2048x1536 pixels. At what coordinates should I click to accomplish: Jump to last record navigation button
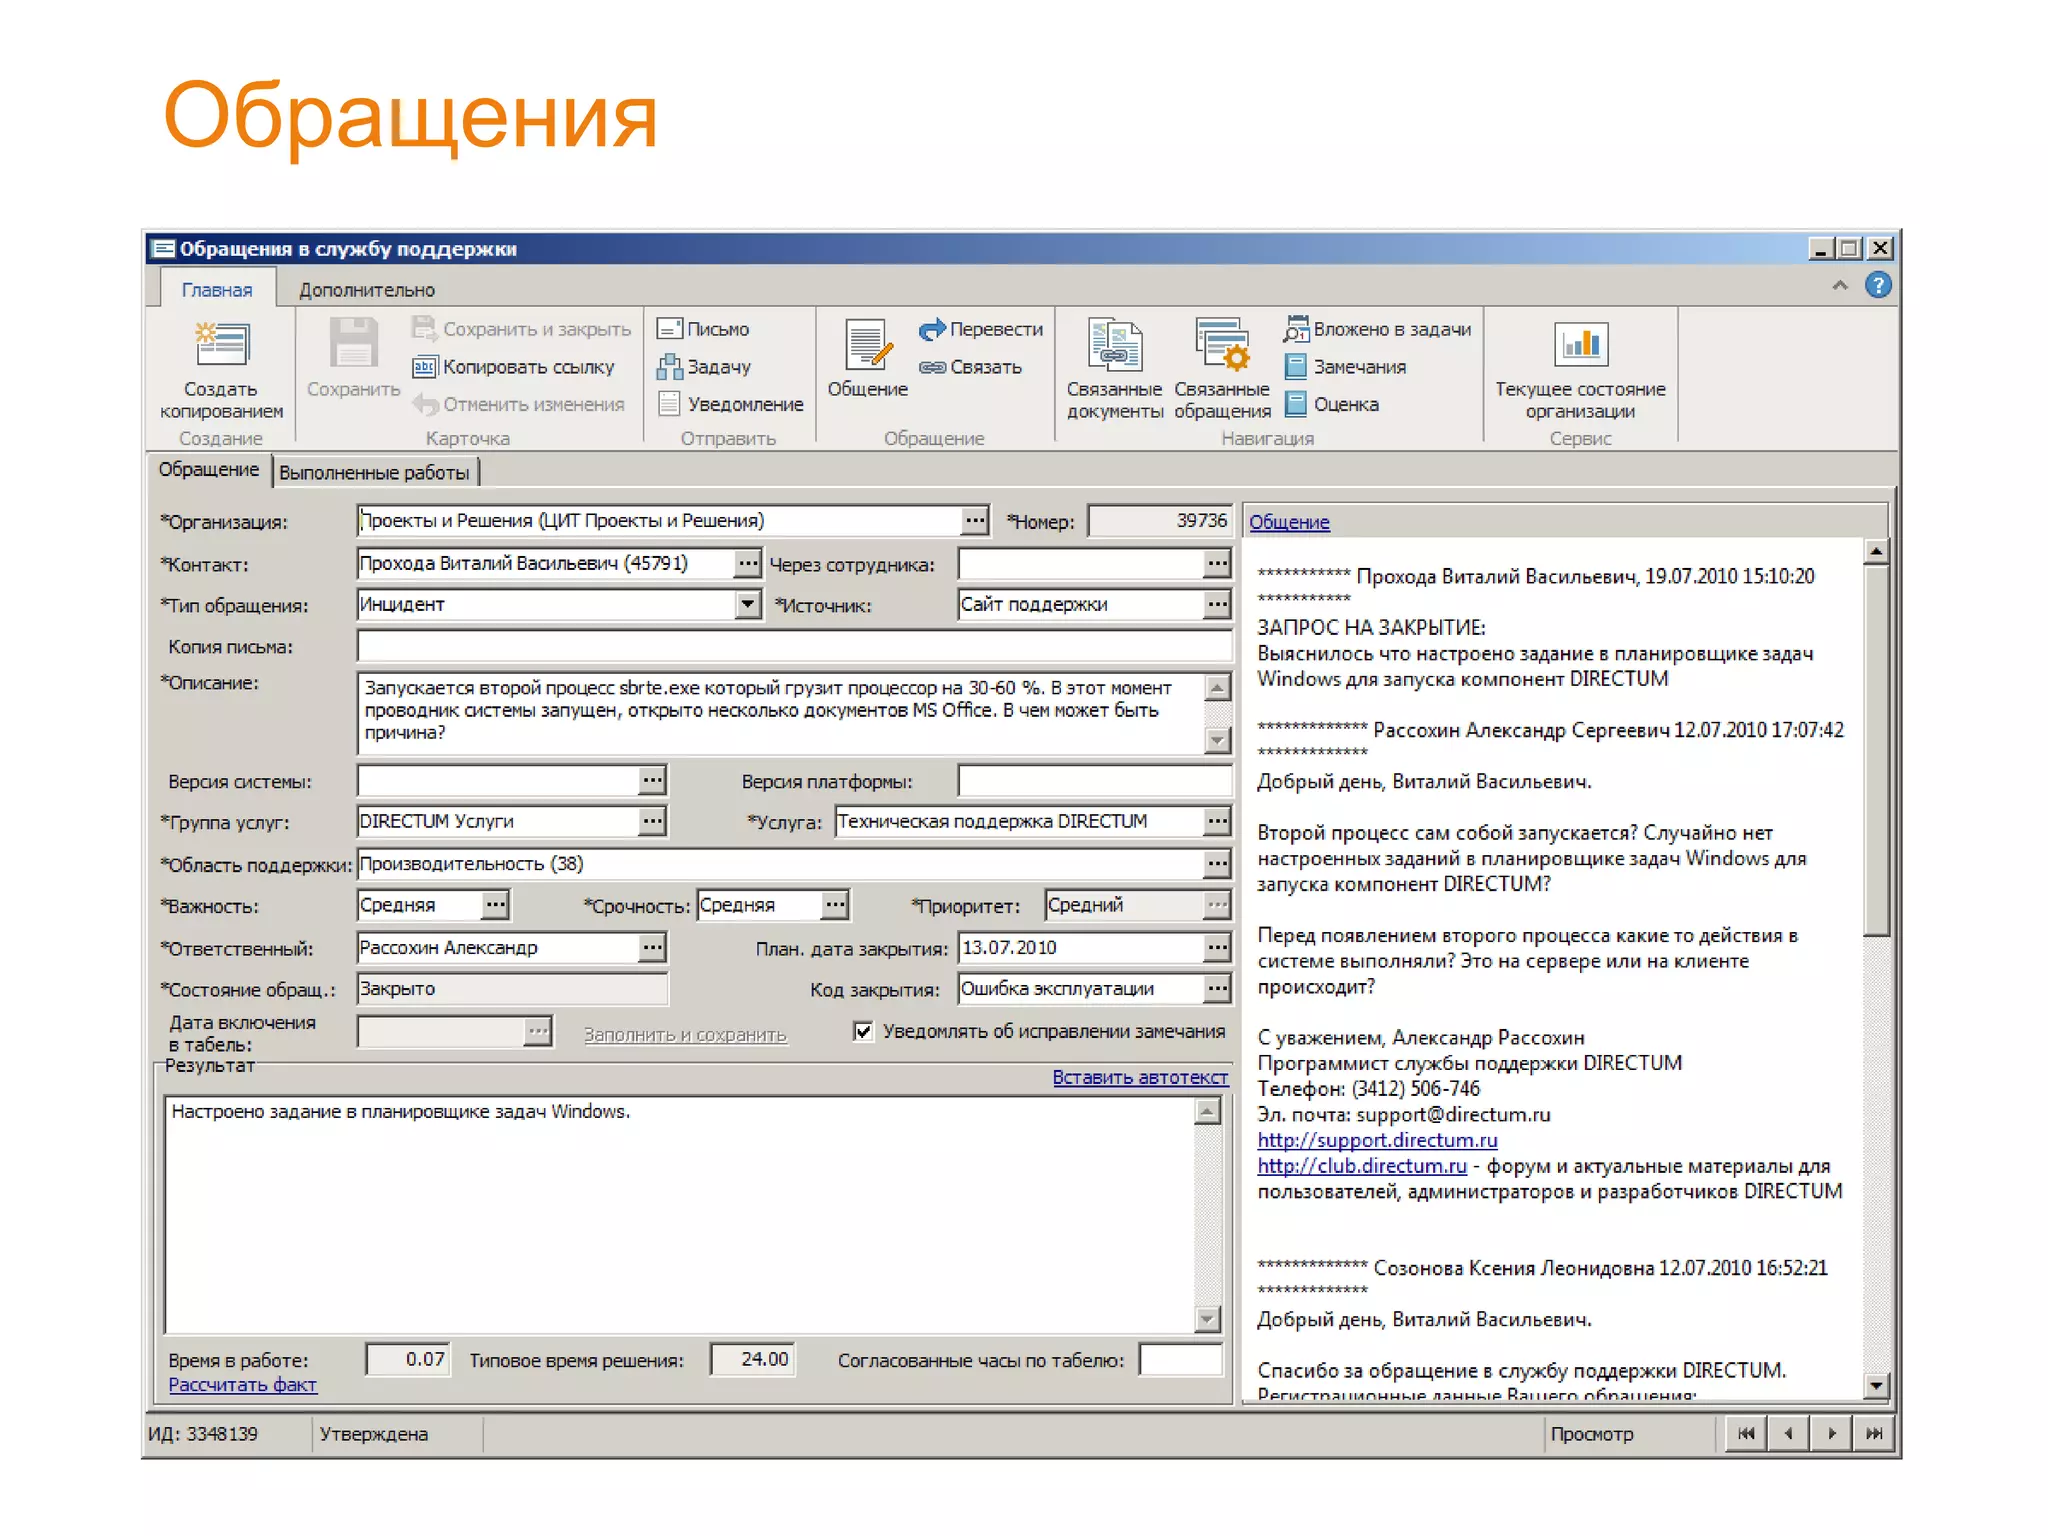(1873, 1433)
